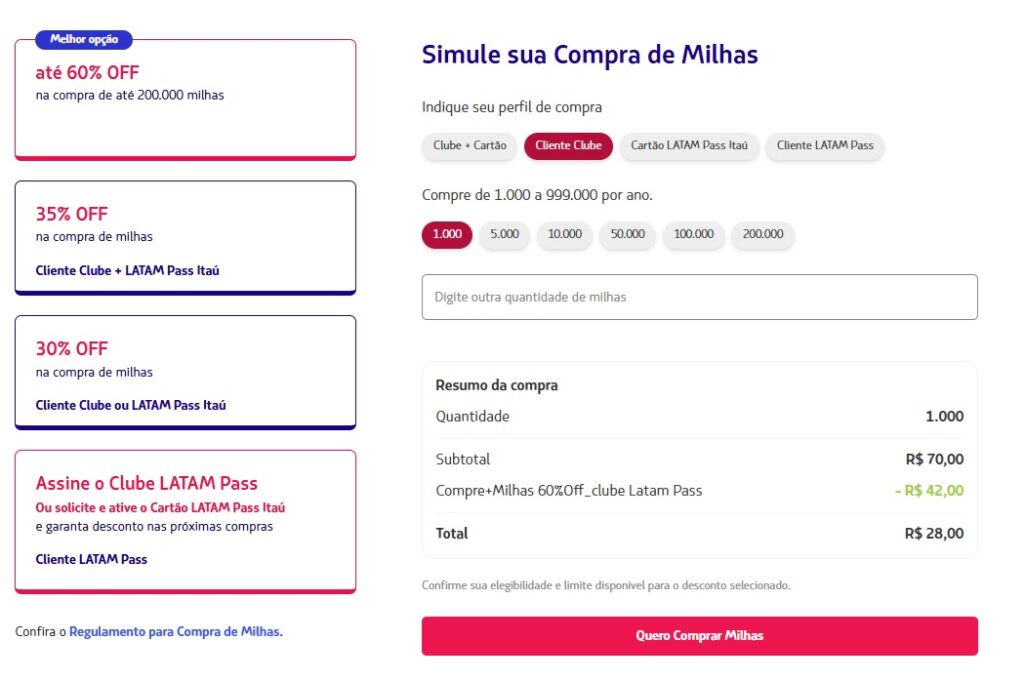This screenshot has width=1024, height=681.
Task: Click the Assine o Clube LATAM Pass card
Action: (185, 520)
